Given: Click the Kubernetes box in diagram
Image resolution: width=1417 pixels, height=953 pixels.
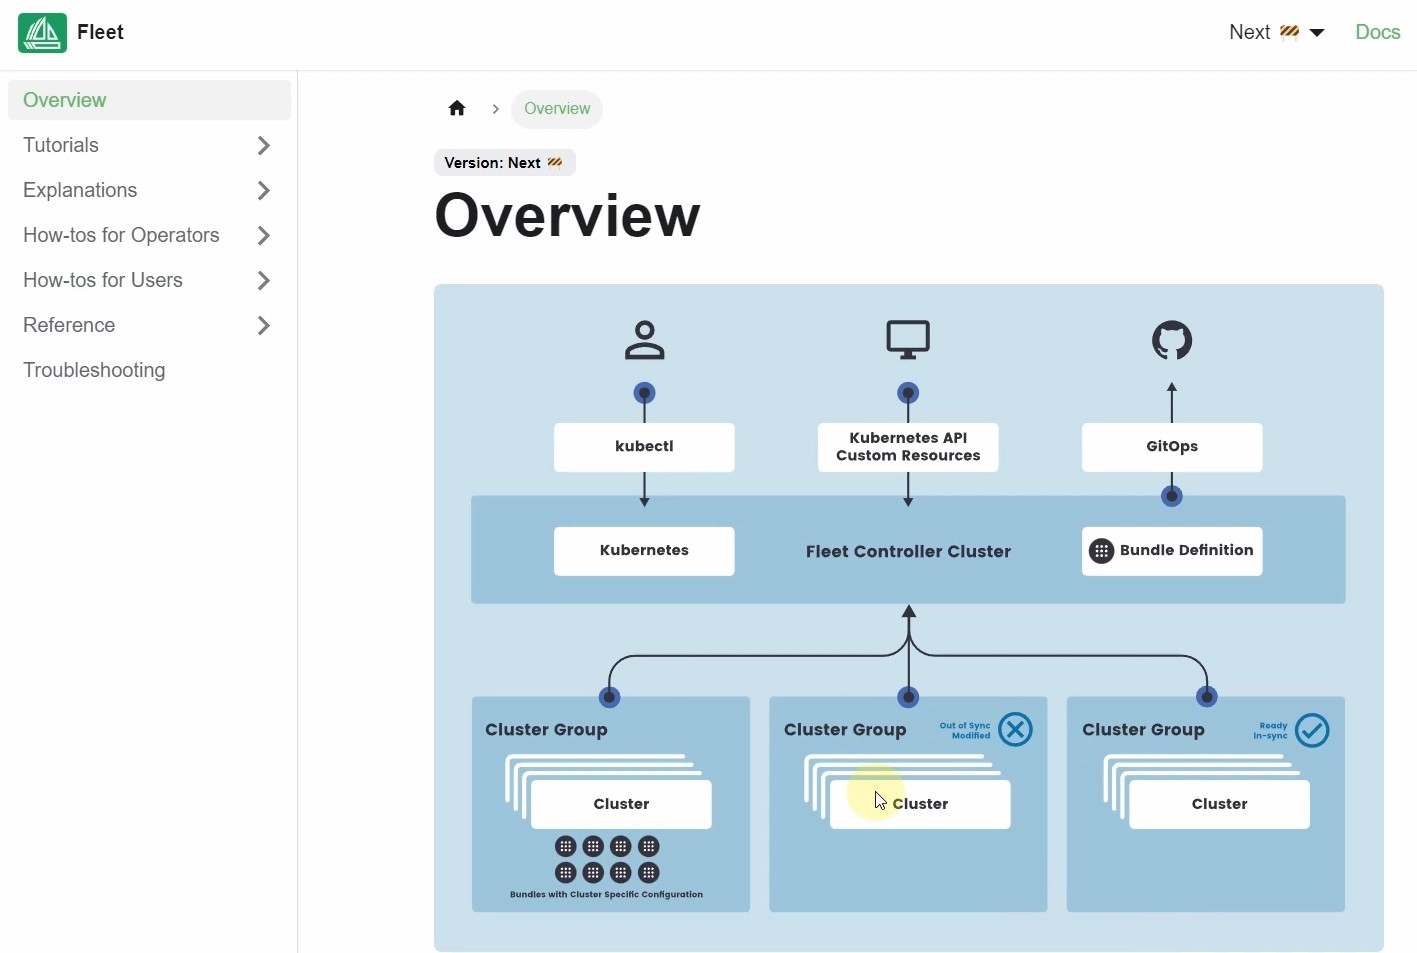Looking at the screenshot, I should click(x=644, y=551).
